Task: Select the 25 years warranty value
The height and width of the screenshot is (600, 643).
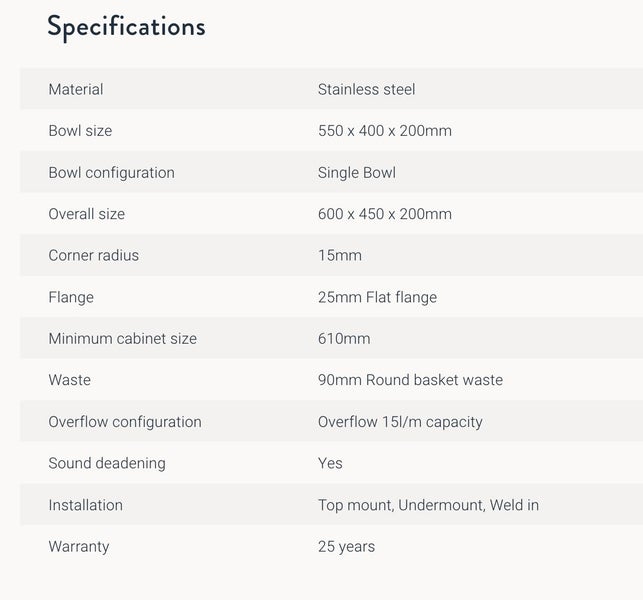Action: tap(346, 546)
